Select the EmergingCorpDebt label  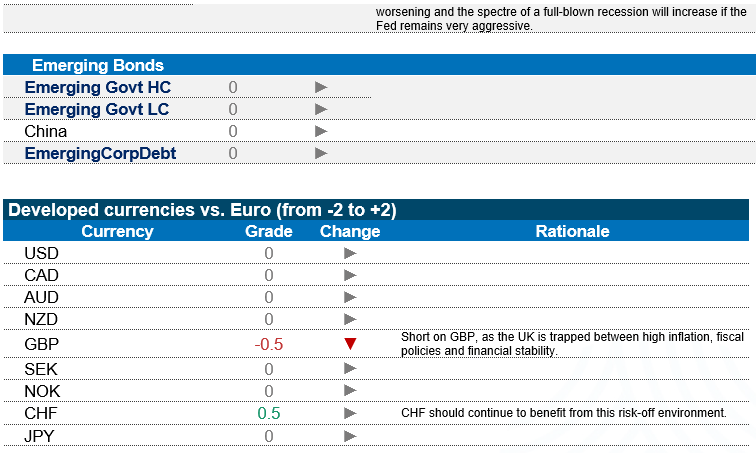pyautogui.click(x=100, y=153)
